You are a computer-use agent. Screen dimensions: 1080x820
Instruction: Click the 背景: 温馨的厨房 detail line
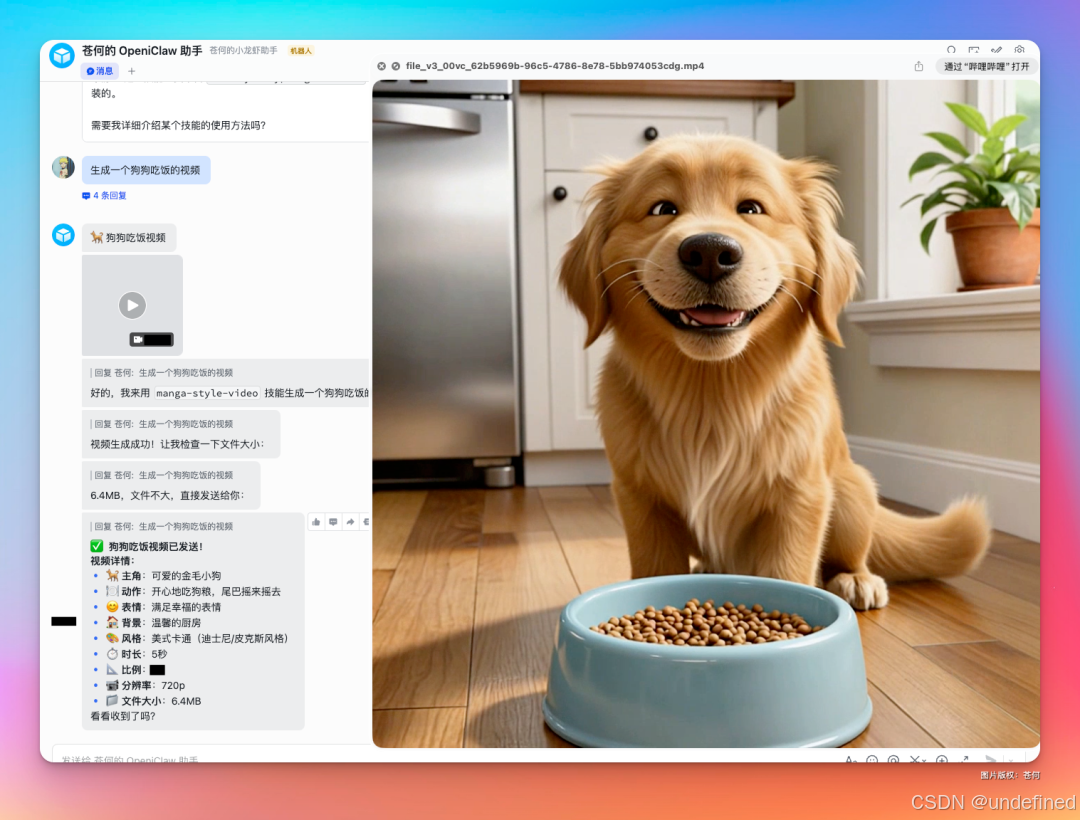[154, 622]
